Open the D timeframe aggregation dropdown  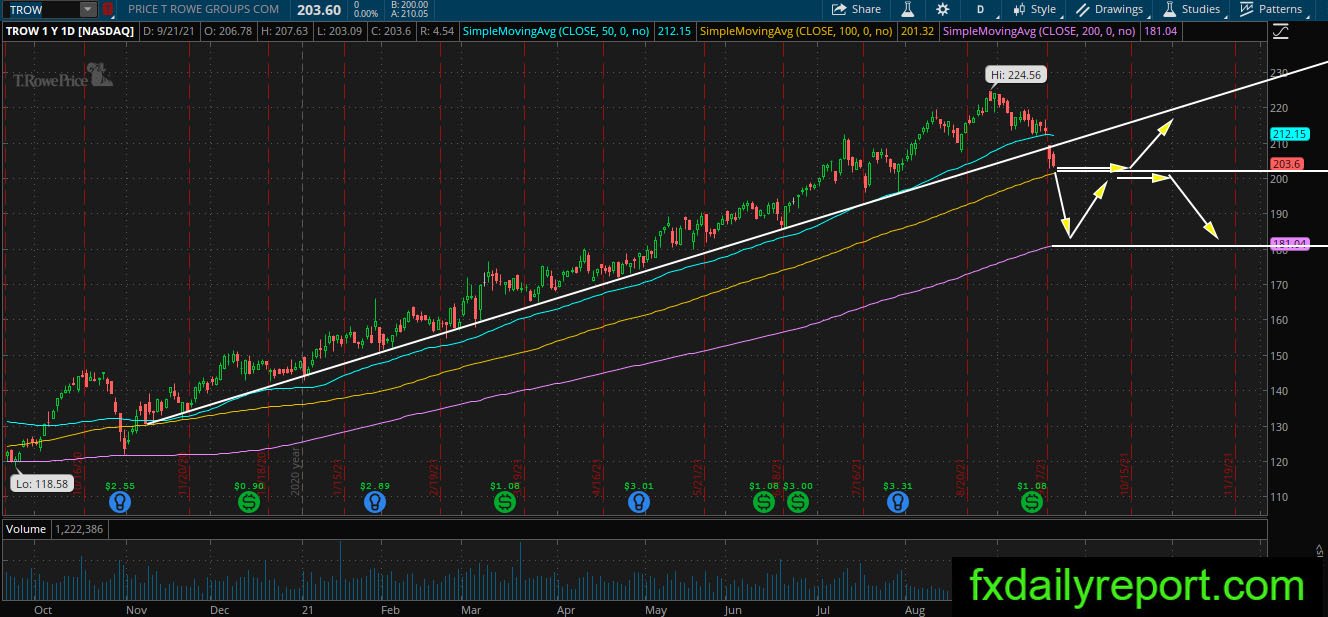pyautogui.click(x=981, y=9)
